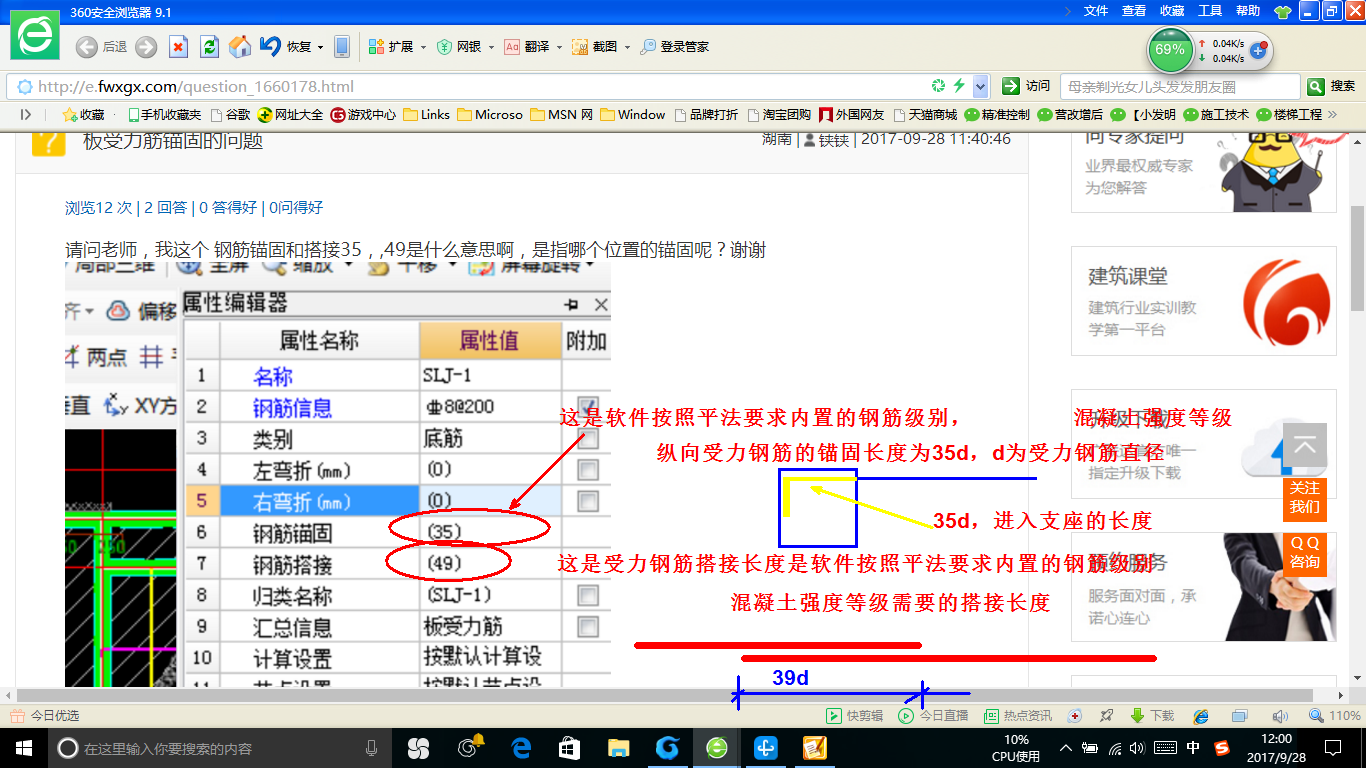This screenshot has height=768, width=1366.
Task: Open the 淘宝团购 bookmark
Action: pyautogui.click(x=780, y=114)
